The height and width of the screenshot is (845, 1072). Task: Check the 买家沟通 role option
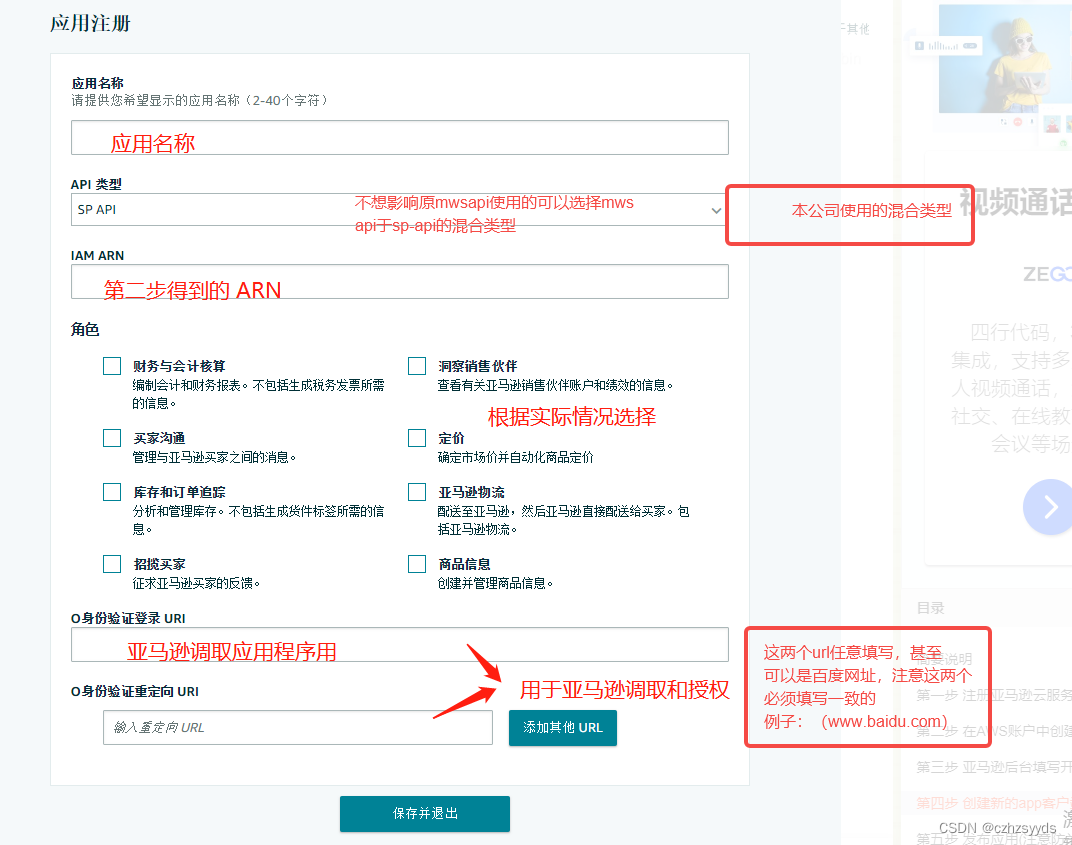pyautogui.click(x=111, y=437)
